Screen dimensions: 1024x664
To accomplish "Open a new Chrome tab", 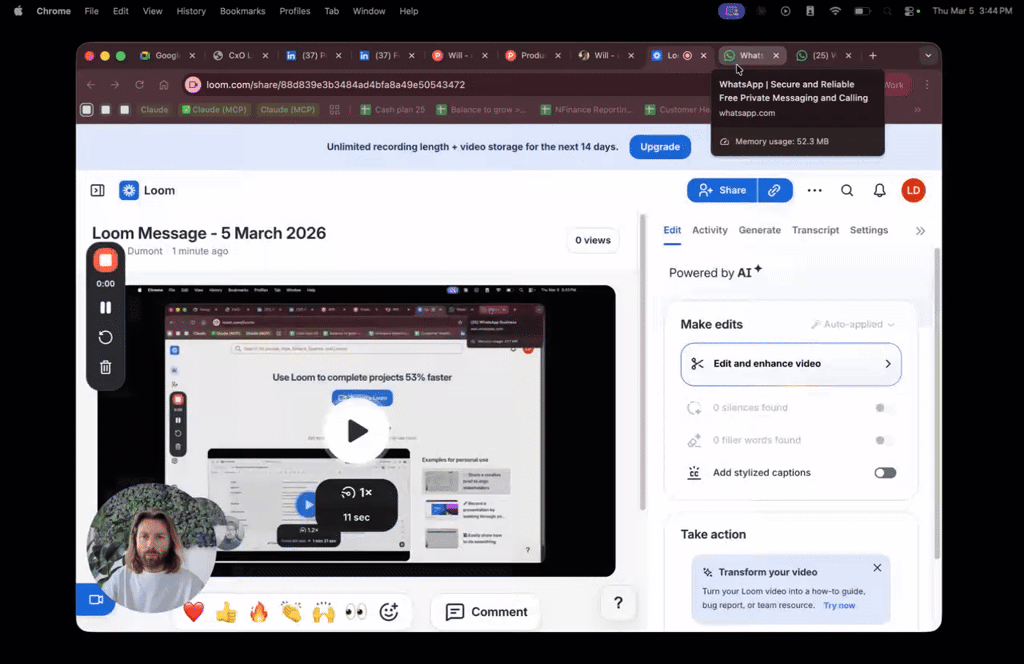I will (x=872, y=55).
